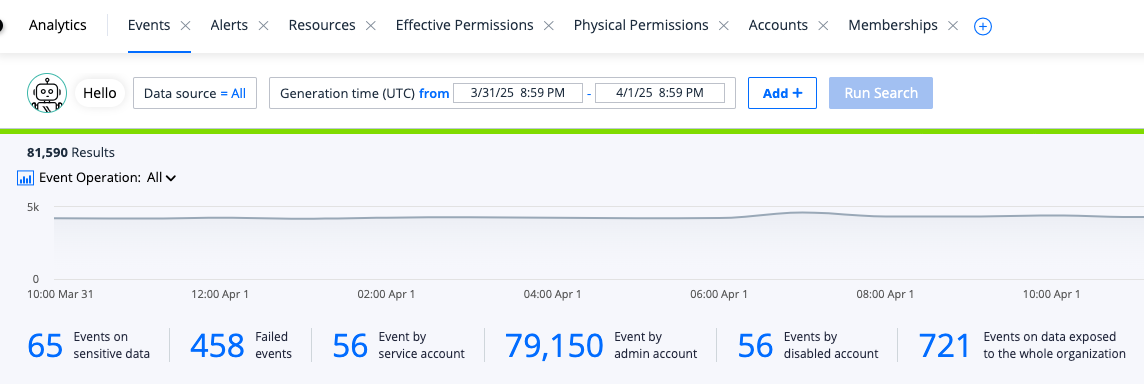1144x384 pixels.
Task: Click the Add + filter button
Action: pos(782,93)
